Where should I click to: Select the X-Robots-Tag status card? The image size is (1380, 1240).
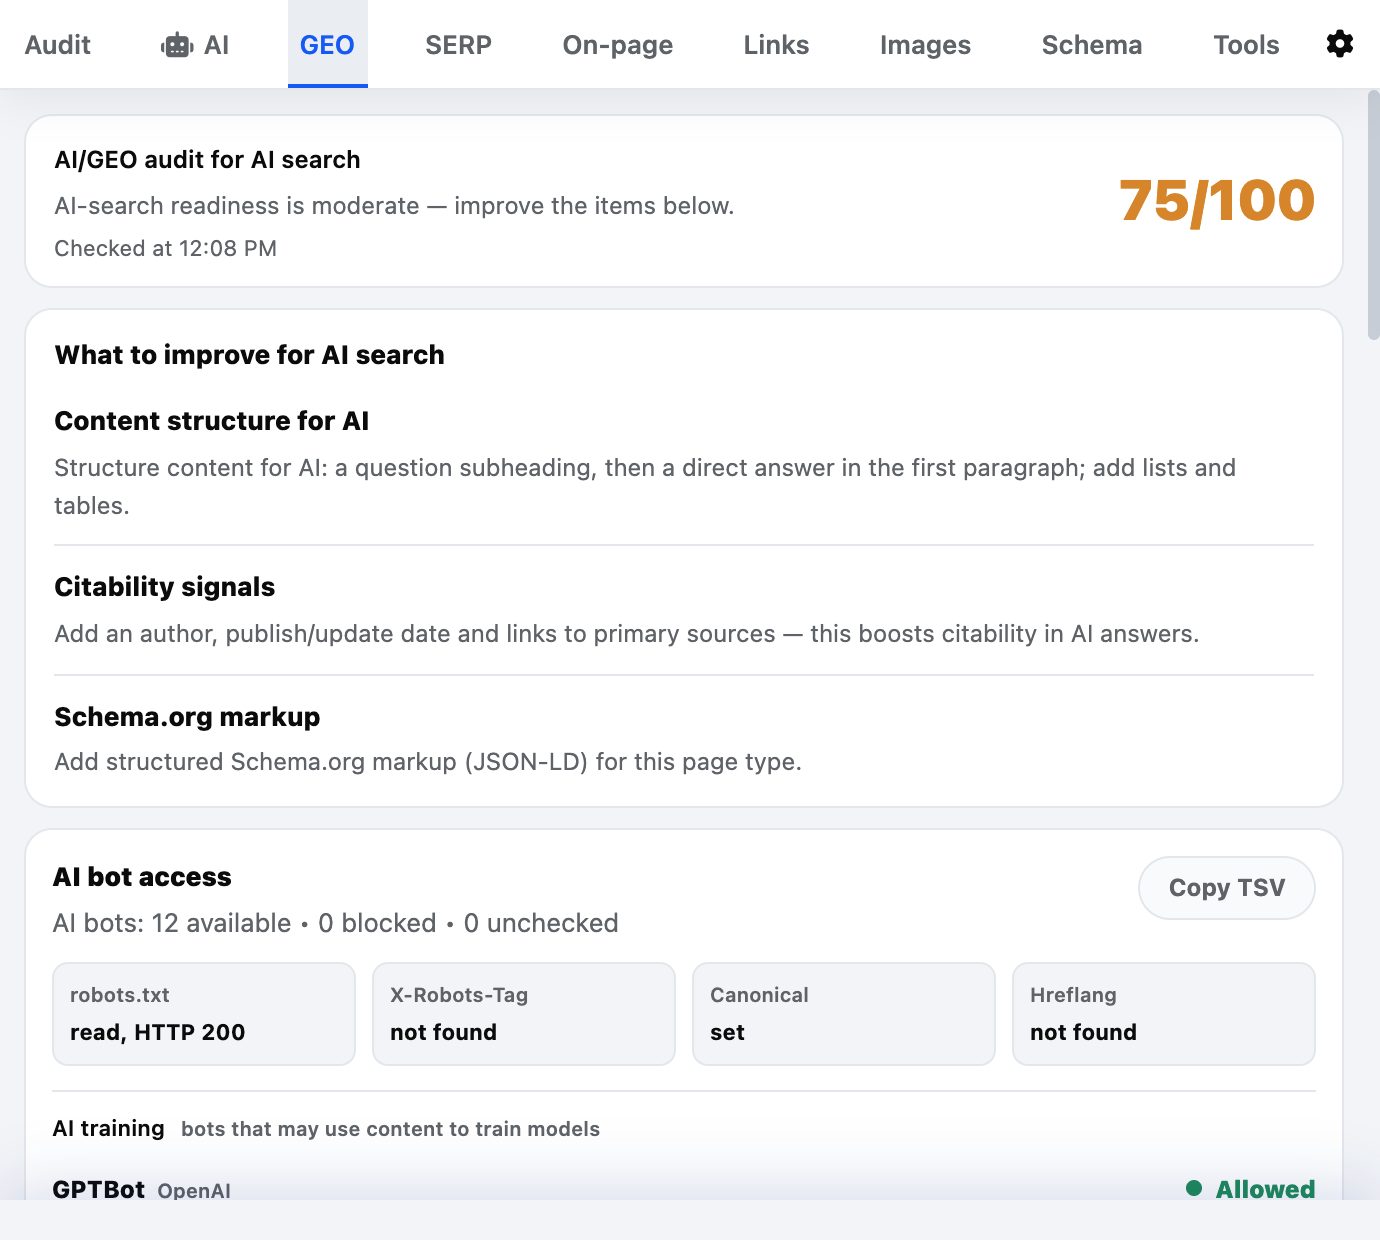[x=524, y=1014]
